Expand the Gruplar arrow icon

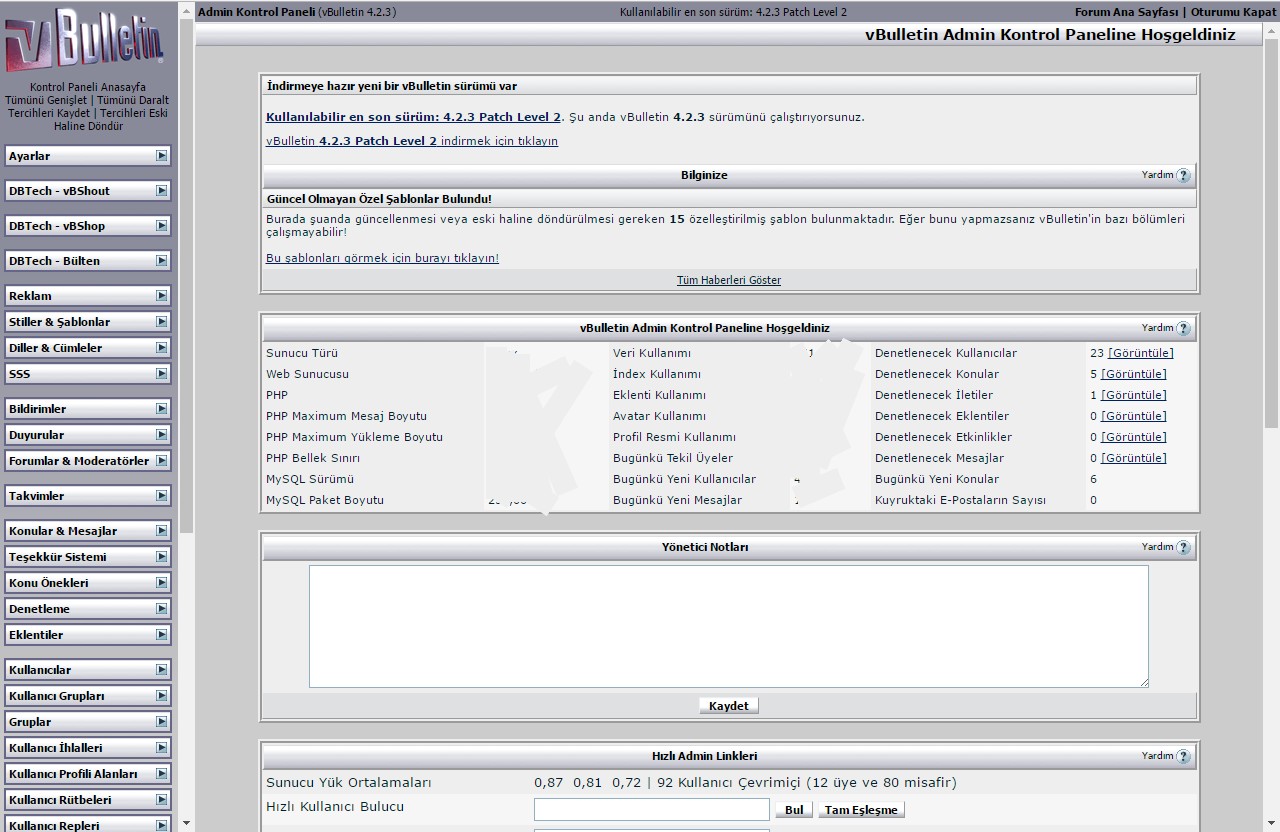coord(161,722)
